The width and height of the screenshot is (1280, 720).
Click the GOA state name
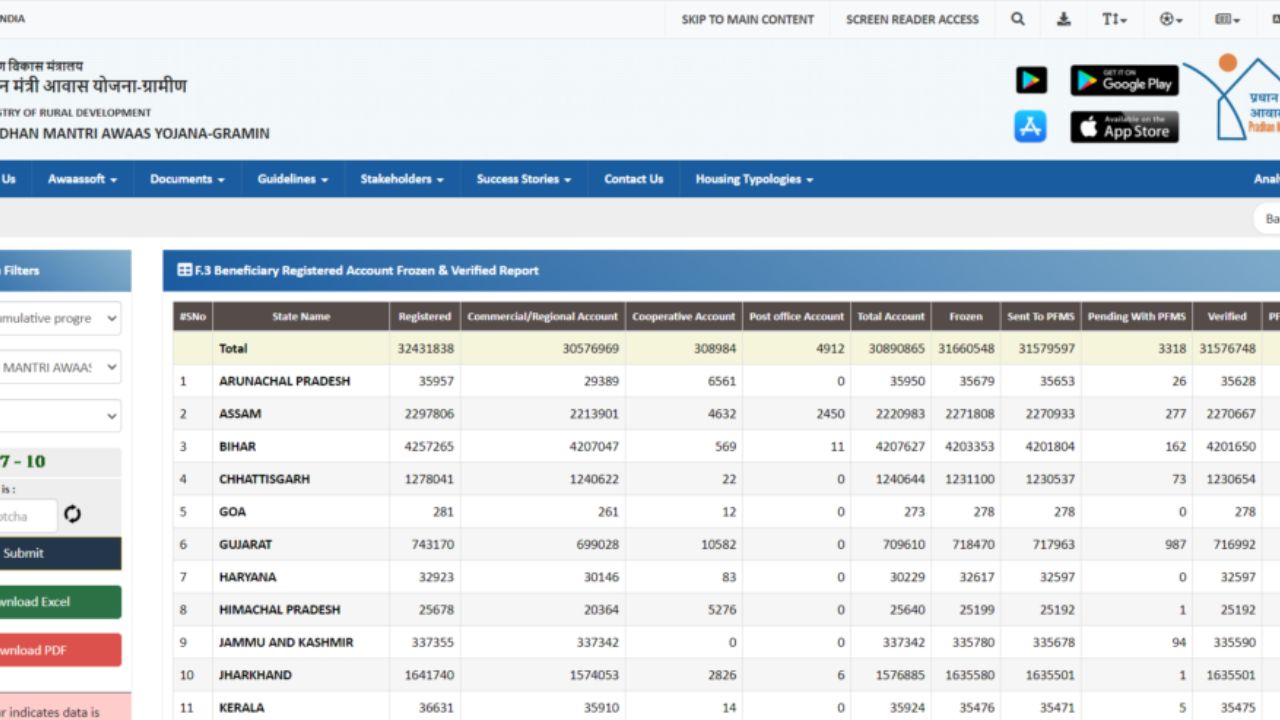[x=232, y=512]
